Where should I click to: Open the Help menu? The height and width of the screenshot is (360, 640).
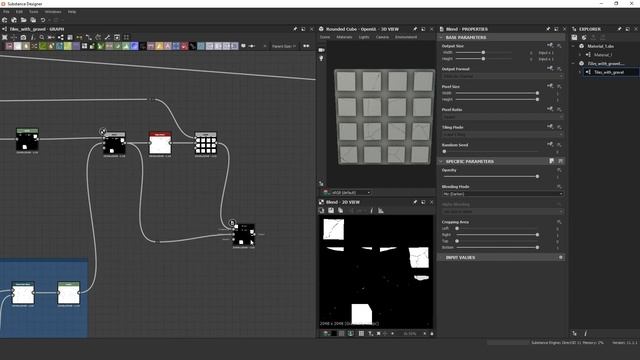pos(72,12)
